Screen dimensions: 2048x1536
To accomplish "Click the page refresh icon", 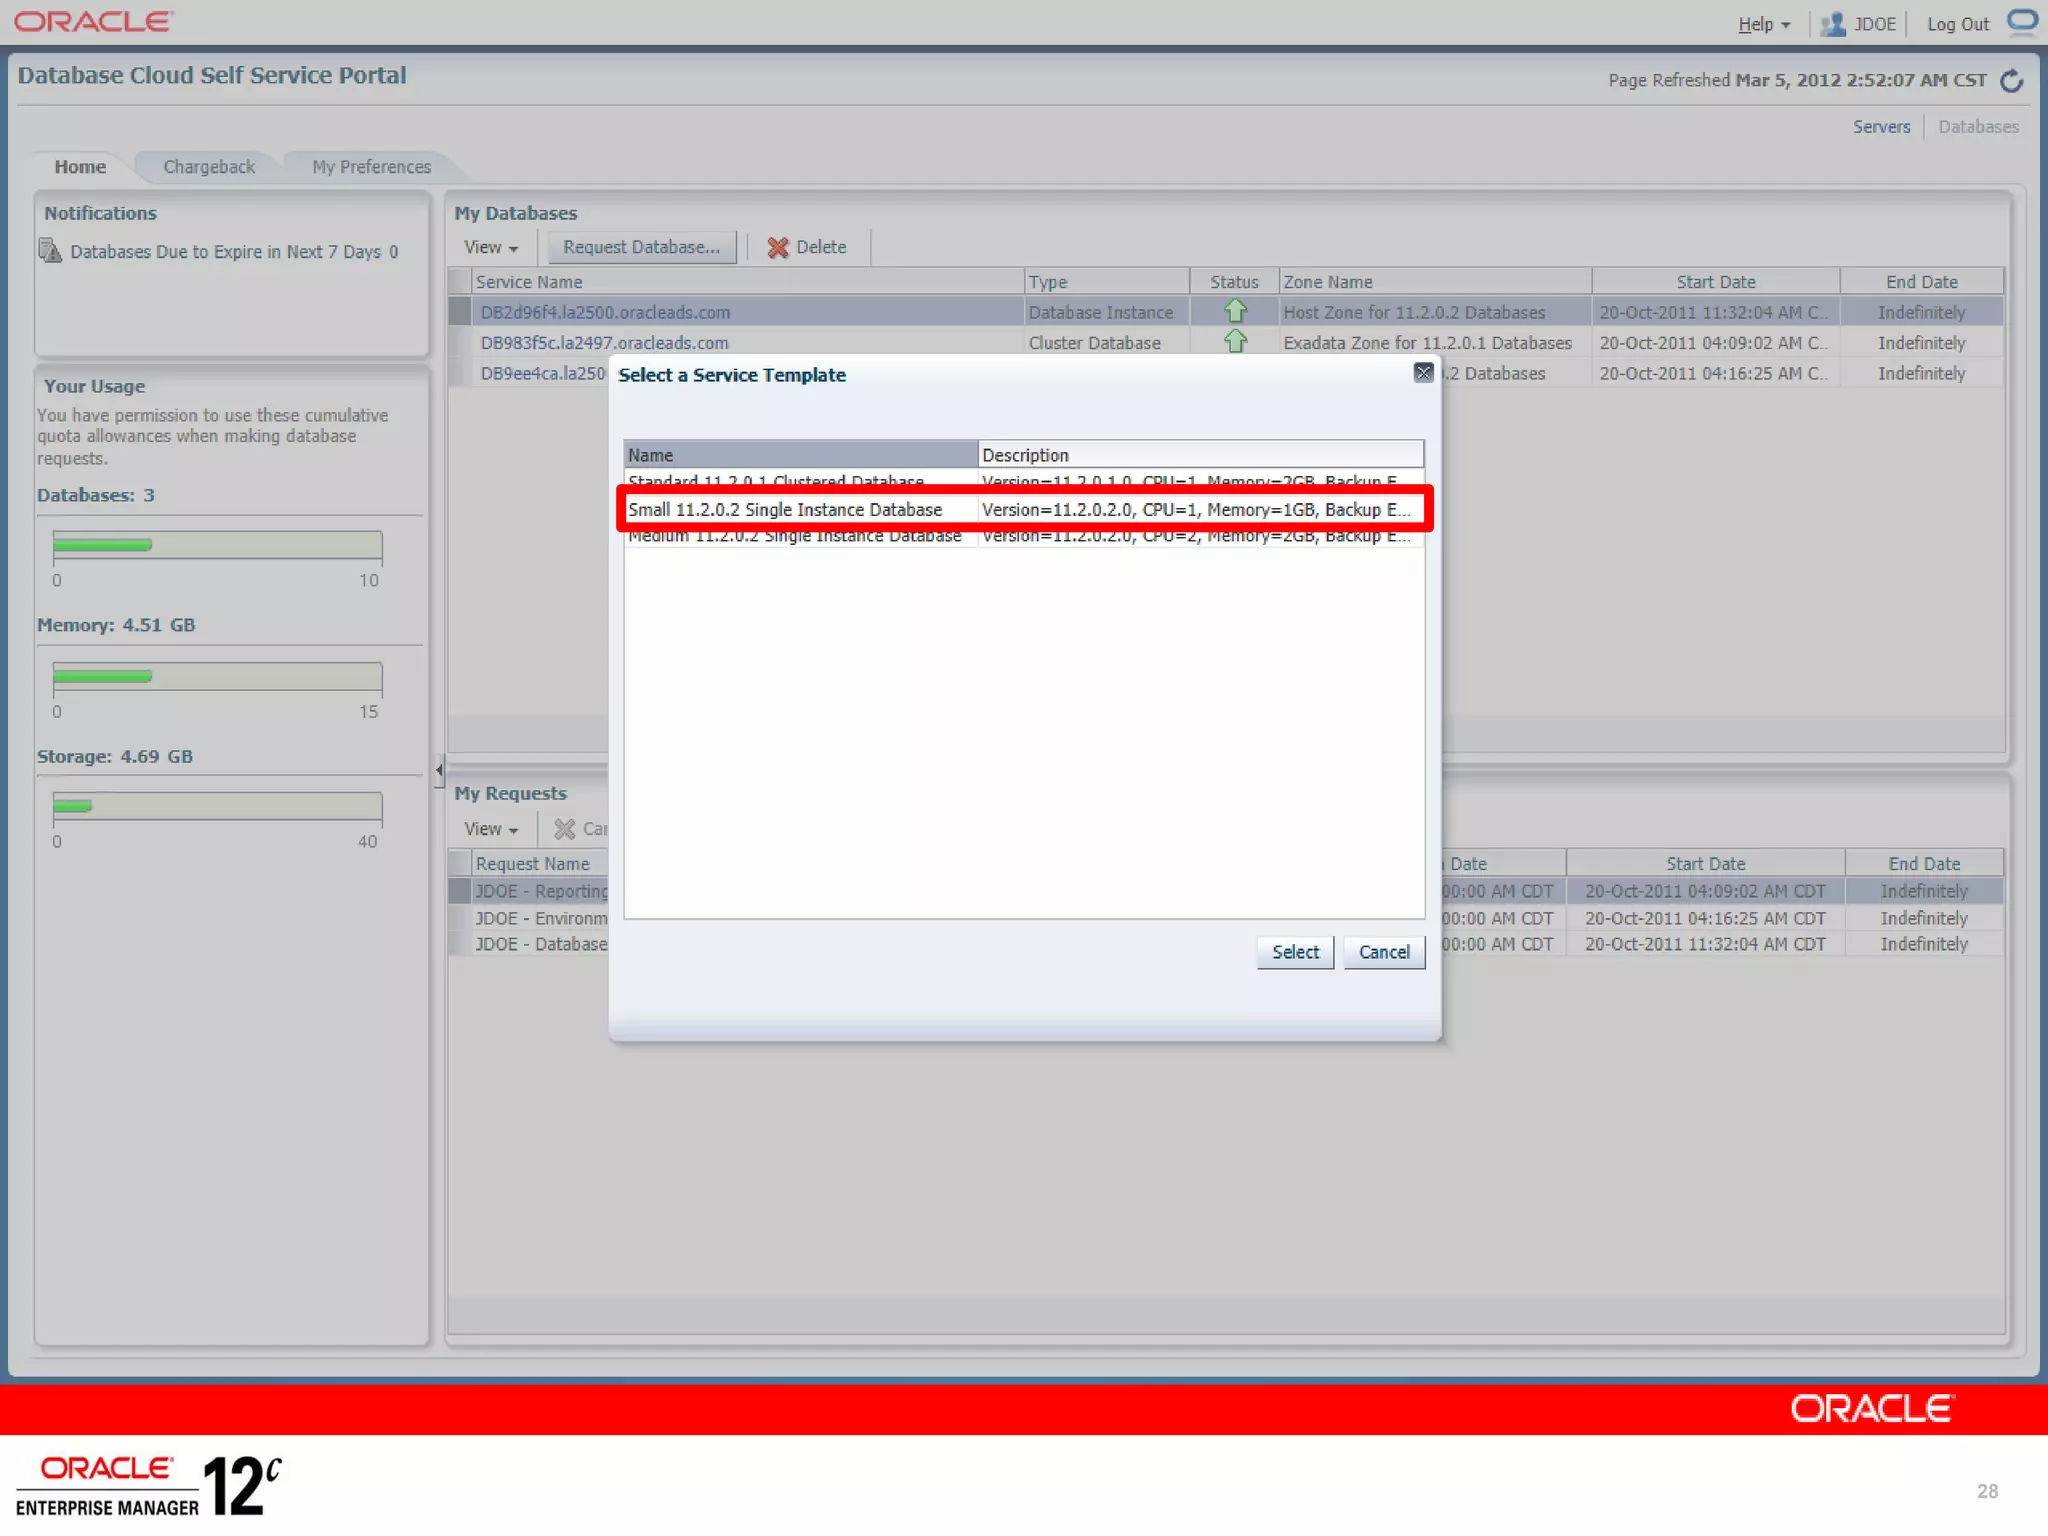I will pos(2011,81).
